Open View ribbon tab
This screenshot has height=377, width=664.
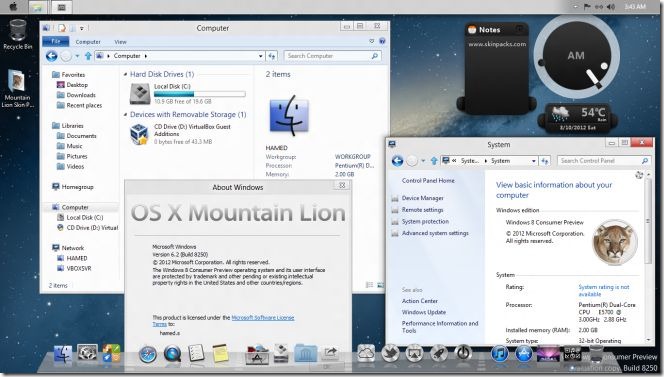120,42
